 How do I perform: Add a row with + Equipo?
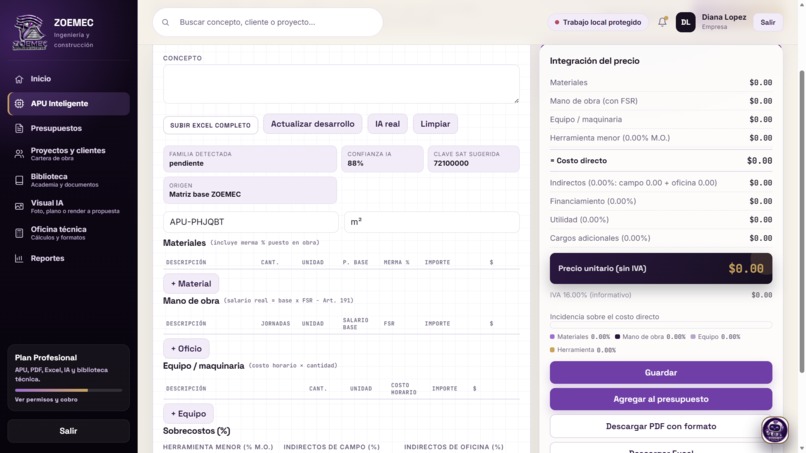[x=188, y=414]
